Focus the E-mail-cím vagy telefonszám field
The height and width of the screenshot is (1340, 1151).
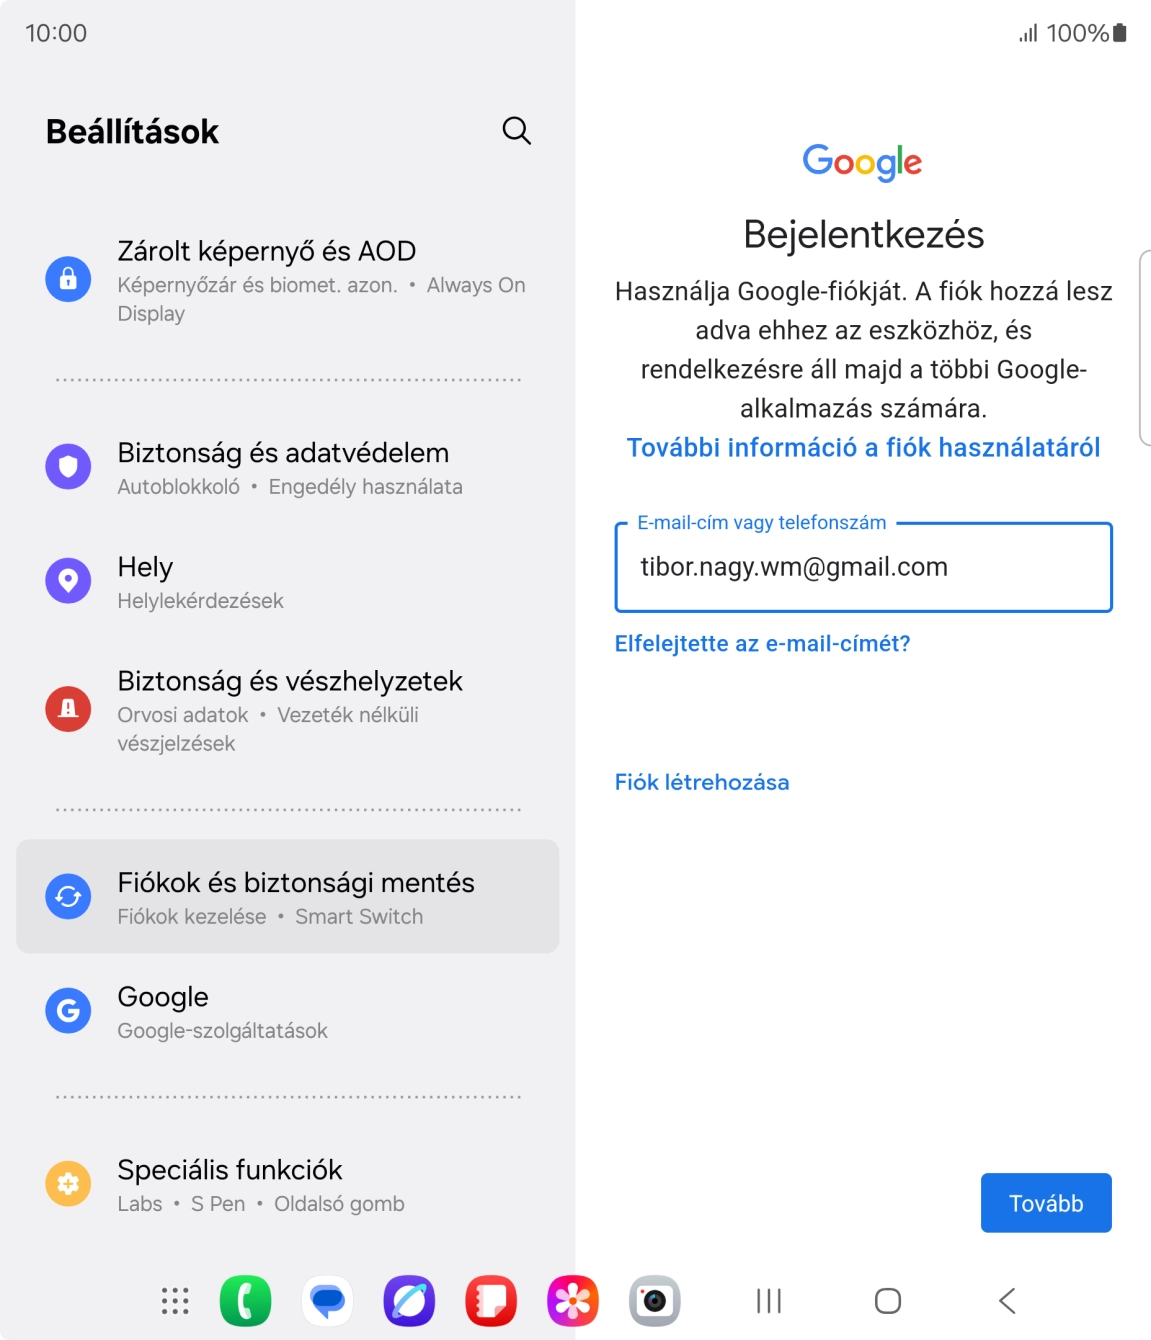click(864, 567)
